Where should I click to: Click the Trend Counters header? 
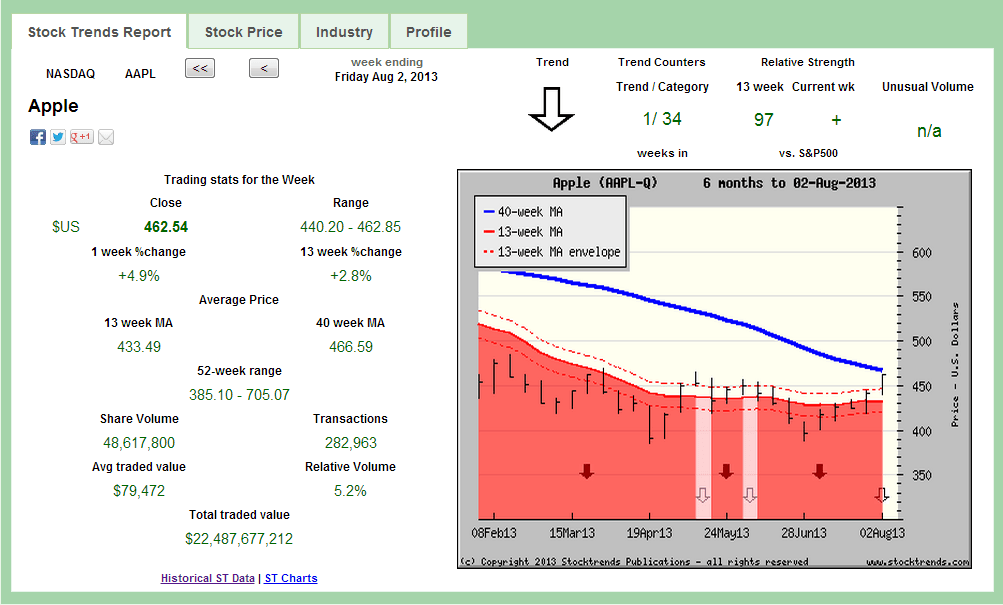[661, 62]
